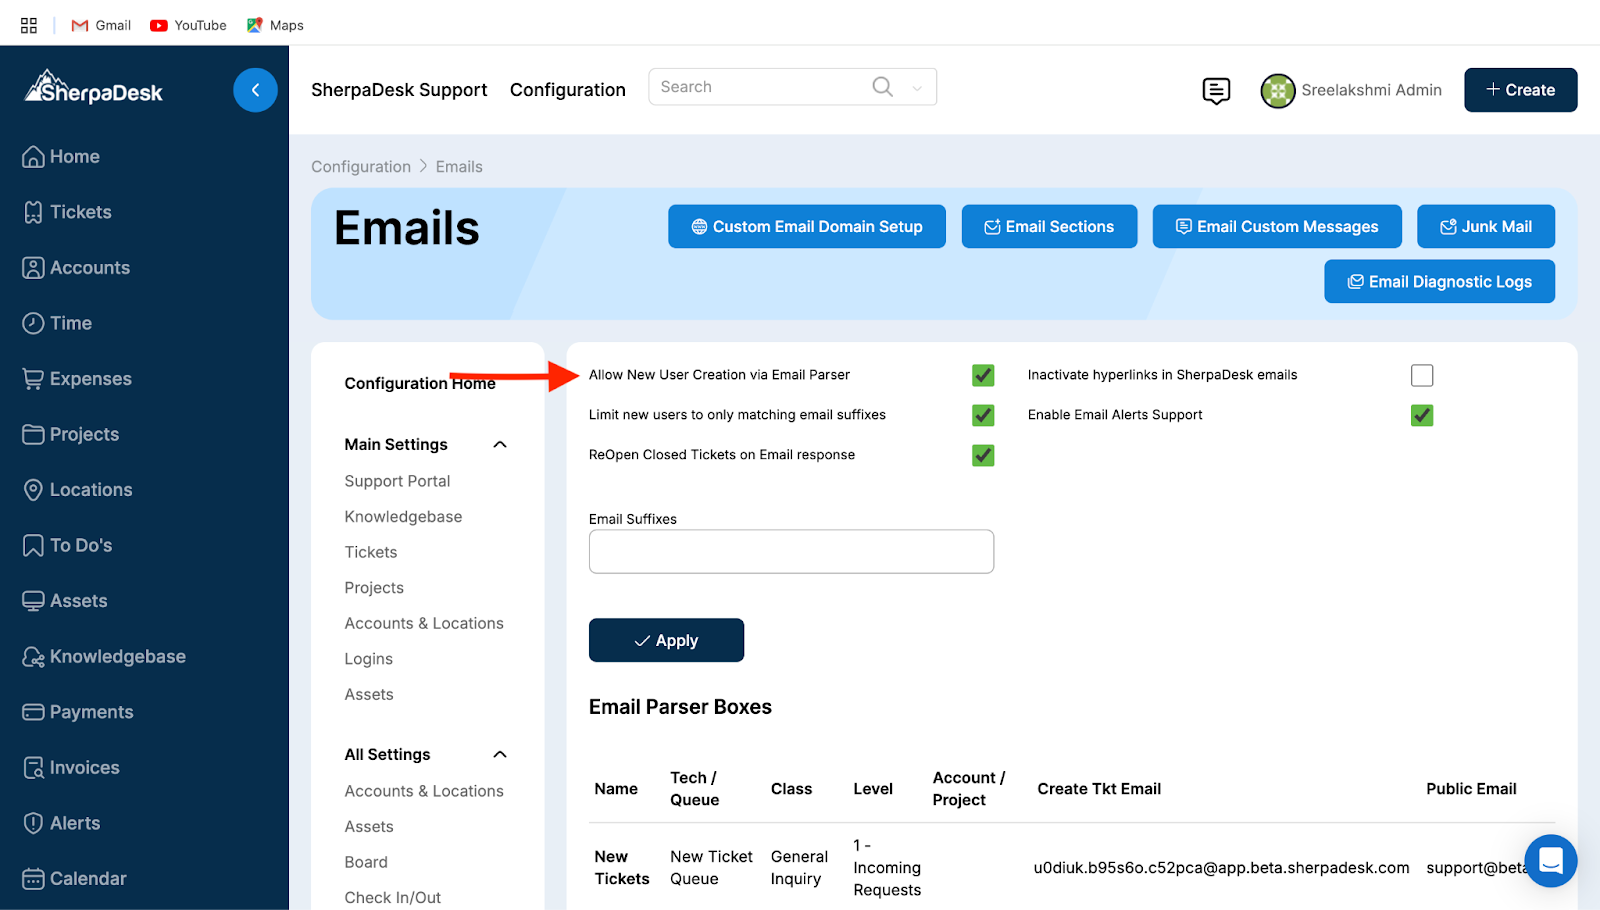Go to Knowledgebase in the left sidebar
Image resolution: width=1600 pixels, height=910 pixels.
click(117, 657)
